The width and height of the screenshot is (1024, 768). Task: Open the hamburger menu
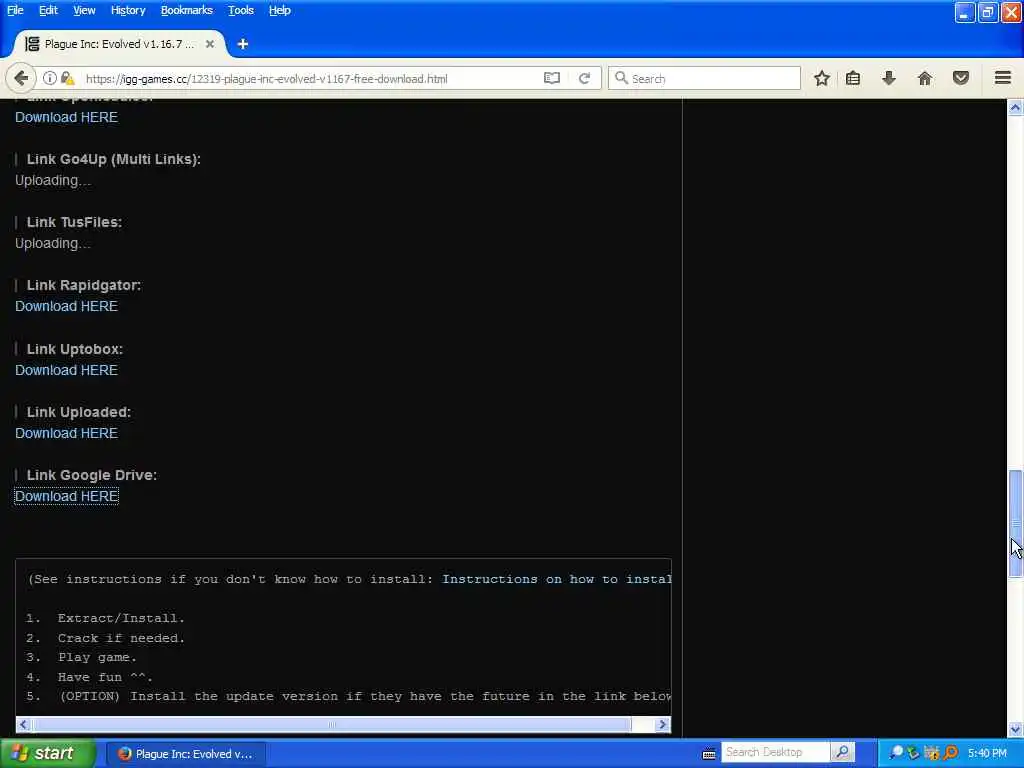(1003, 78)
